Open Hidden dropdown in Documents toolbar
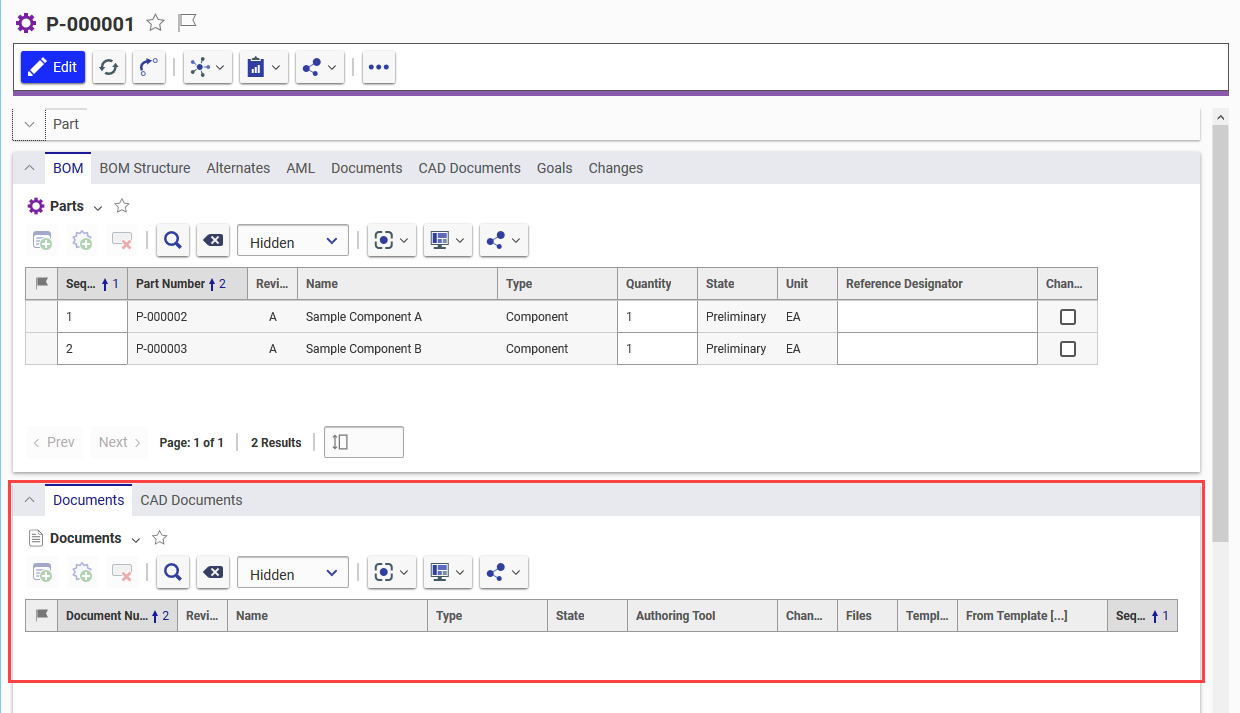Image resolution: width=1240 pixels, height=713 pixels. tap(293, 573)
